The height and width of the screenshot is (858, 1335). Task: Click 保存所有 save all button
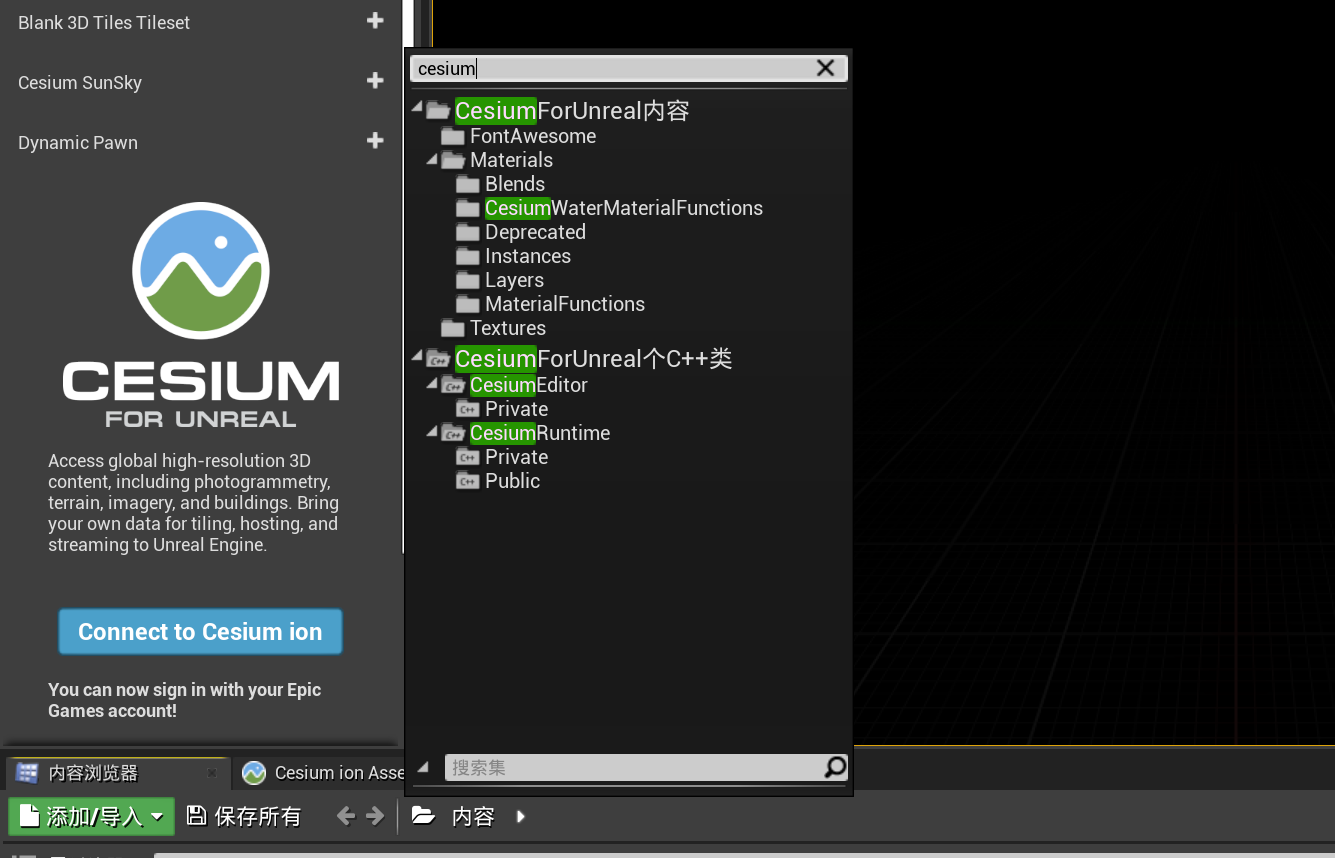tap(244, 816)
